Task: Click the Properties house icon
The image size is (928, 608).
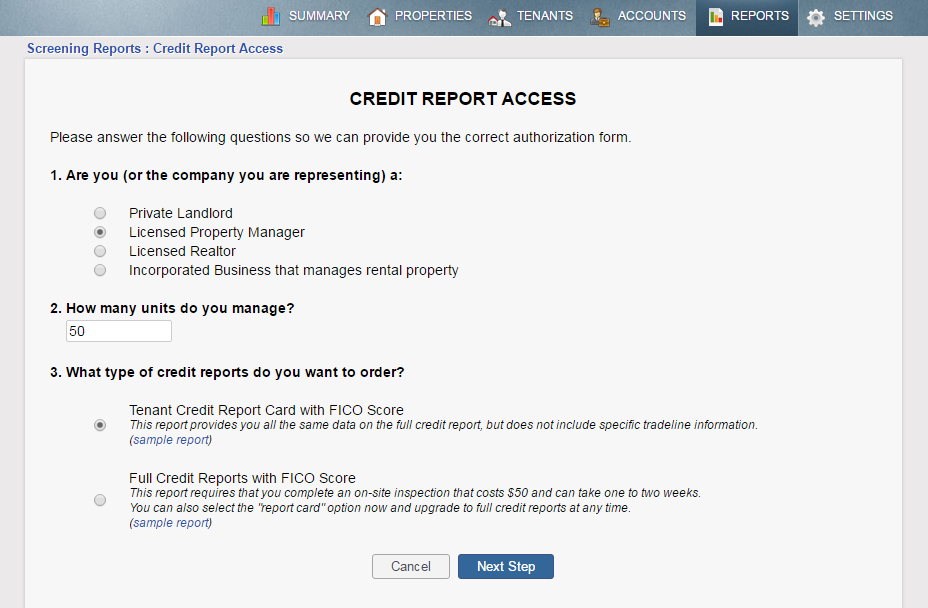Action: click(x=377, y=16)
